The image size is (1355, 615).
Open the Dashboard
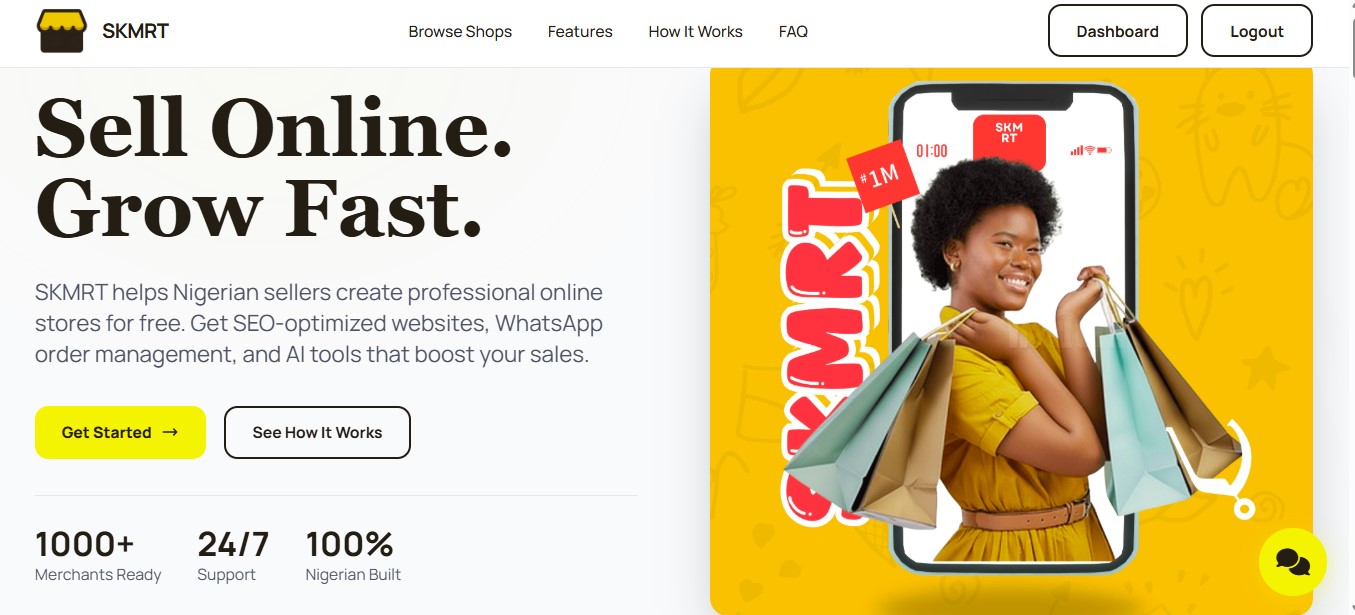[x=1117, y=31]
